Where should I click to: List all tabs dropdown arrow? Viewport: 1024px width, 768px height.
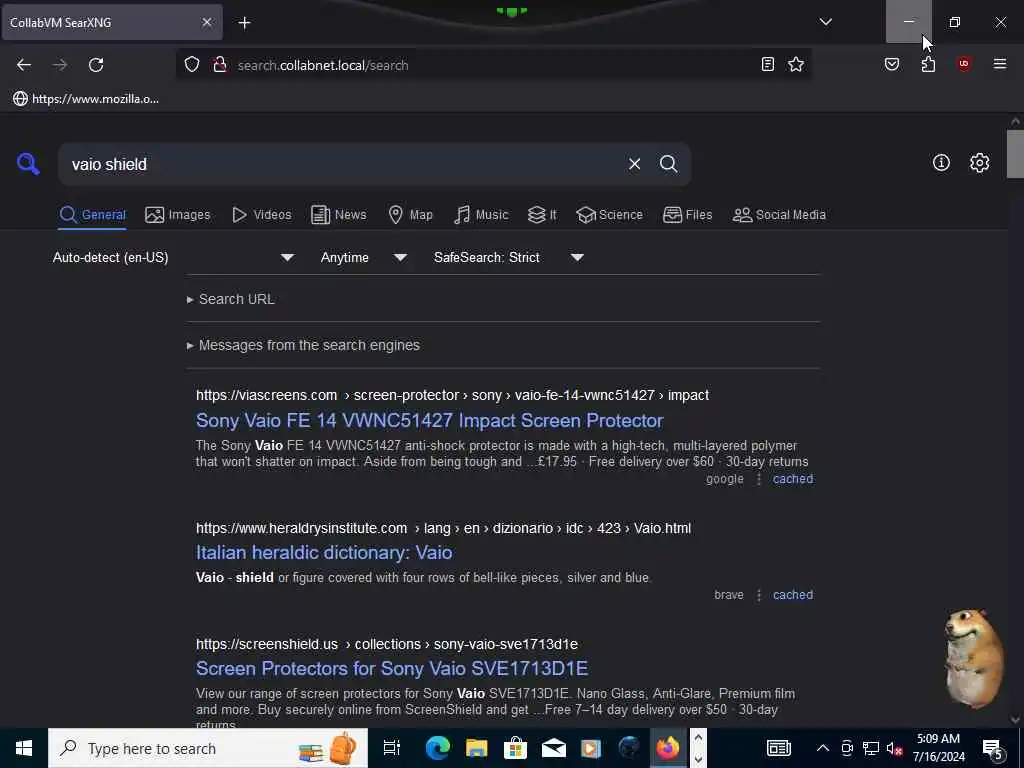[x=825, y=22]
